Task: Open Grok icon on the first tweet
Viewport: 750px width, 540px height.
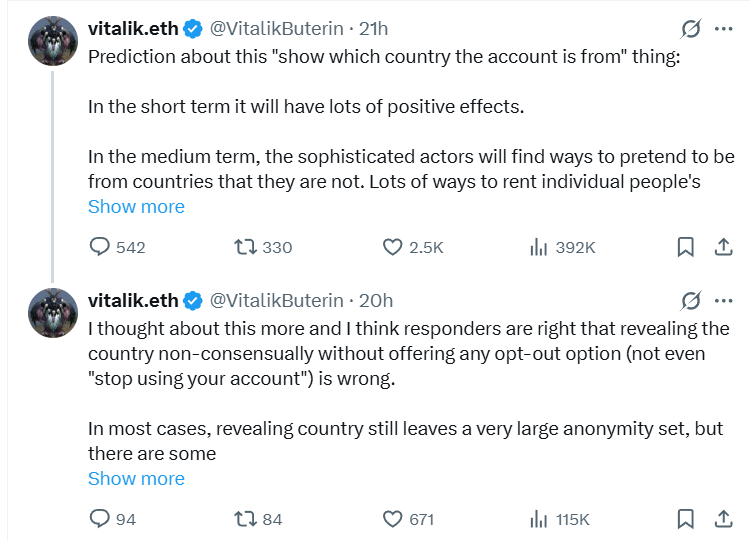Action: pyautogui.click(x=690, y=29)
